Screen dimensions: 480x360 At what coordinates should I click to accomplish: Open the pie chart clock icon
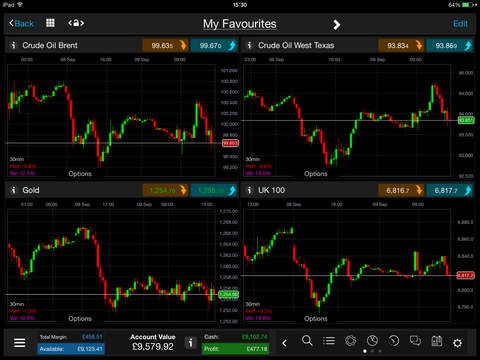(372, 341)
